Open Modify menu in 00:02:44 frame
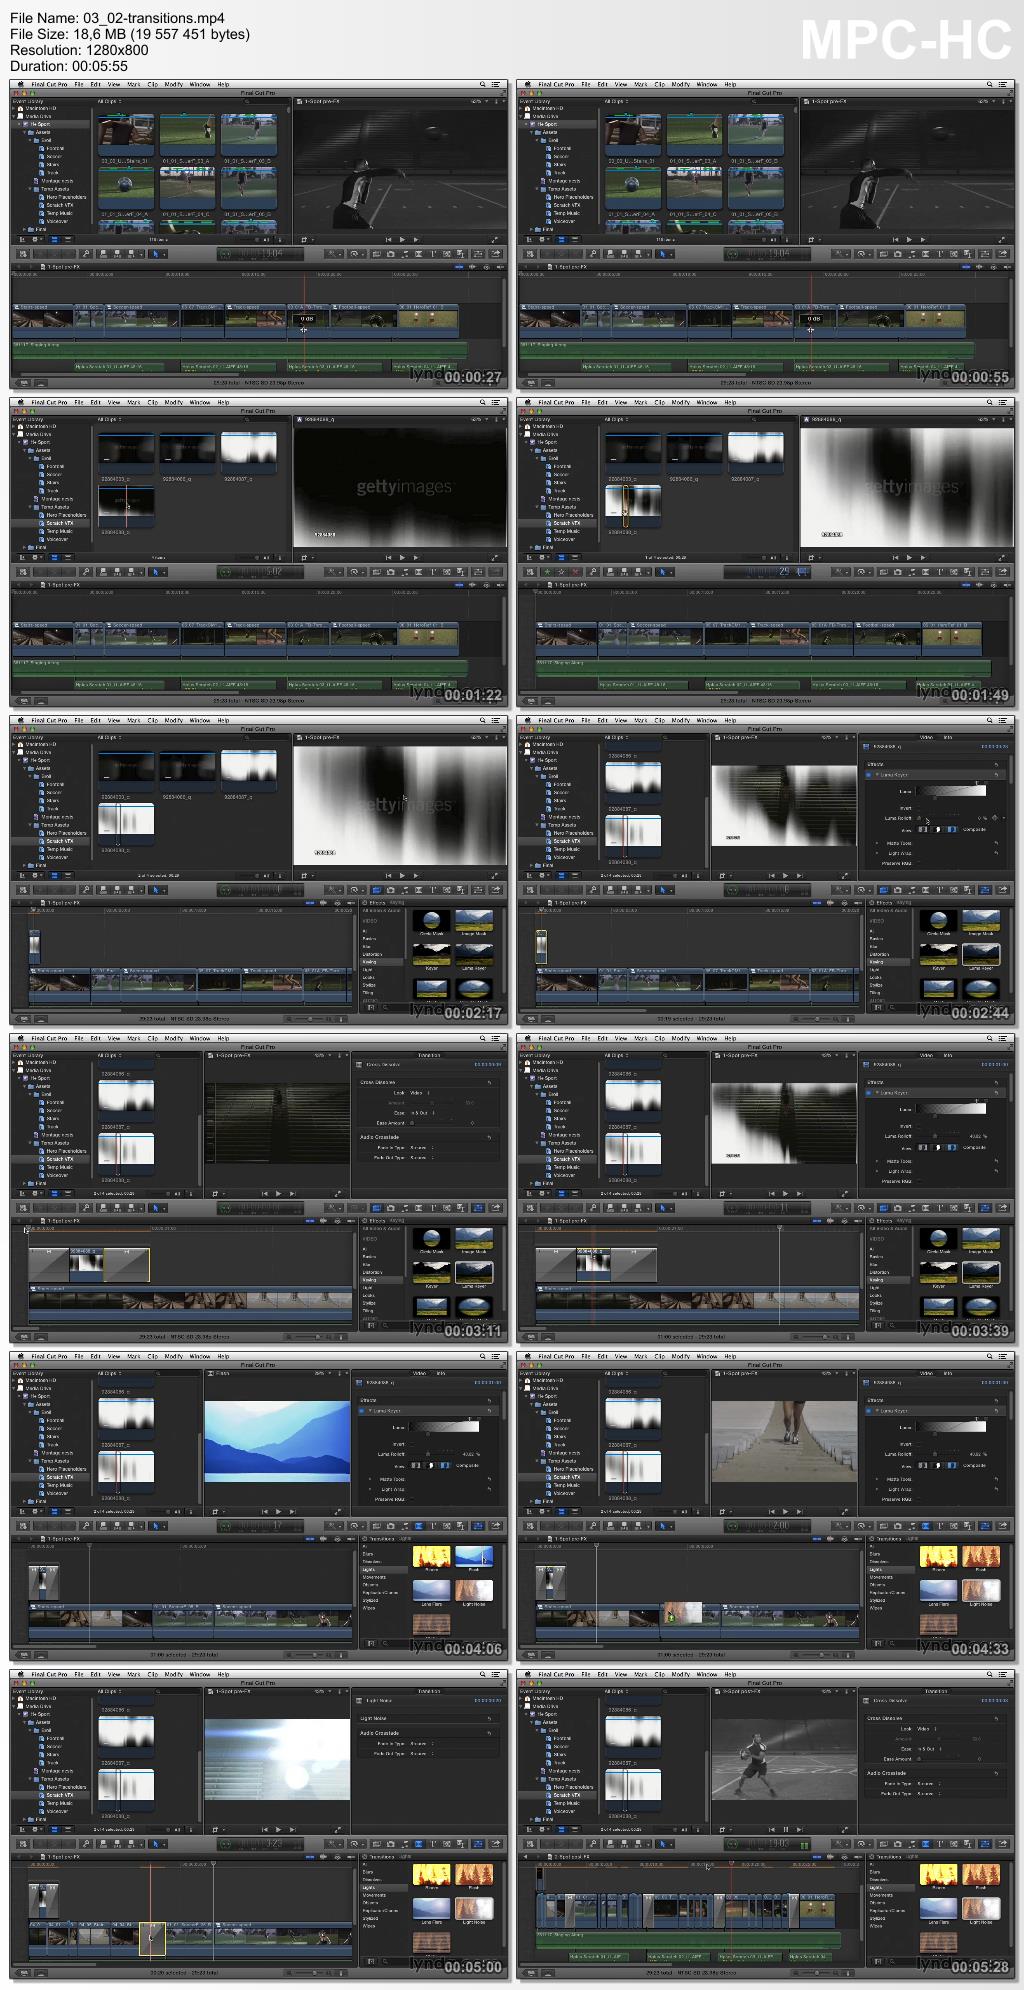This screenshot has width=1024, height=1990. [680, 720]
